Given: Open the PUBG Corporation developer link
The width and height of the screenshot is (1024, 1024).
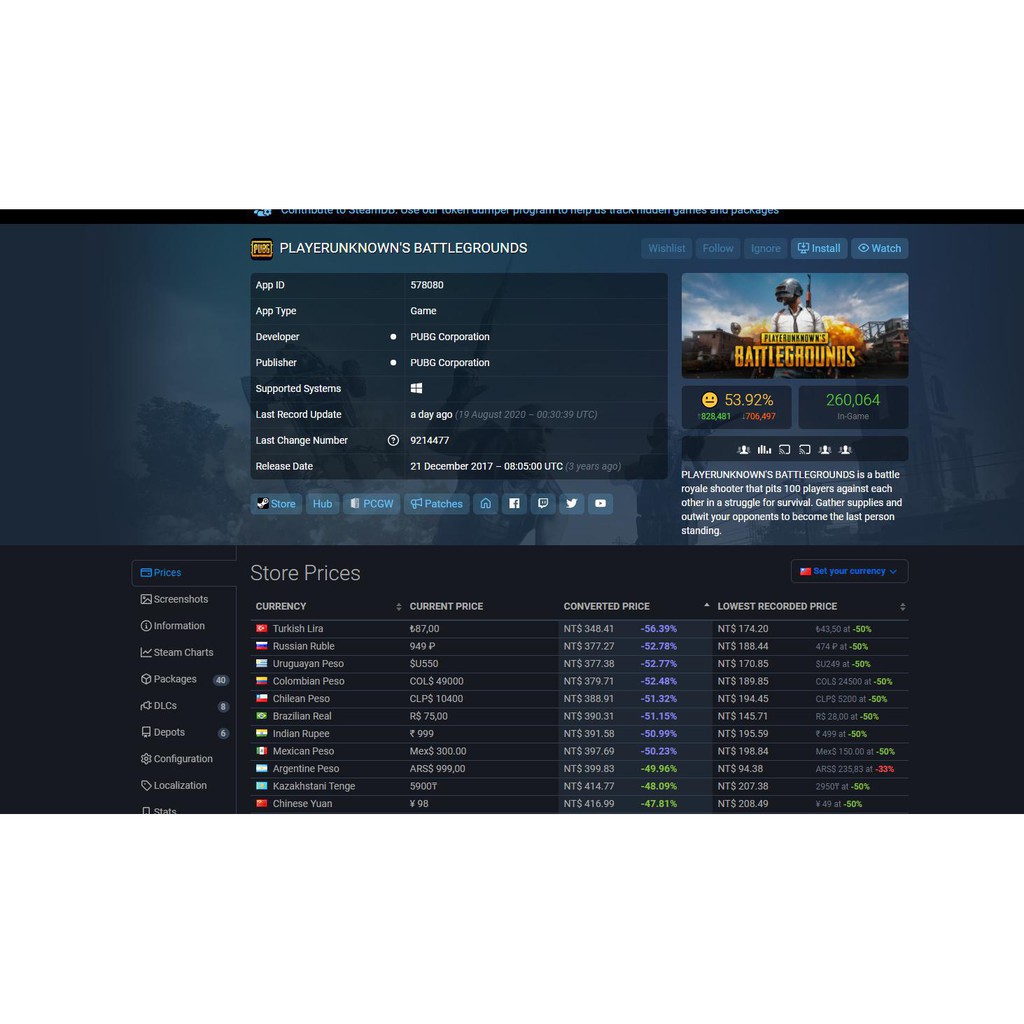Looking at the screenshot, I should [x=450, y=337].
